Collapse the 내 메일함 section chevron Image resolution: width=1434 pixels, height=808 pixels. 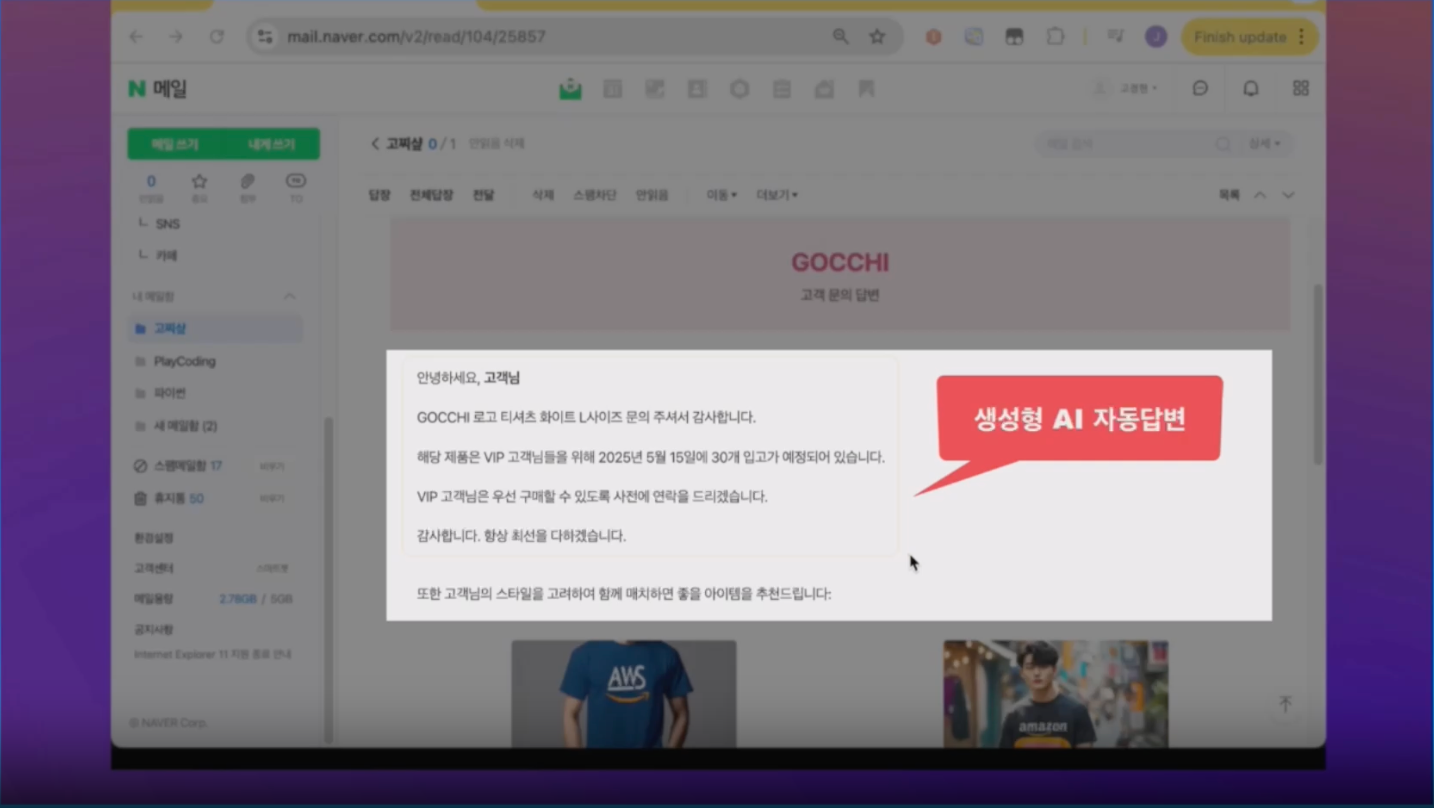[x=290, y=296]
